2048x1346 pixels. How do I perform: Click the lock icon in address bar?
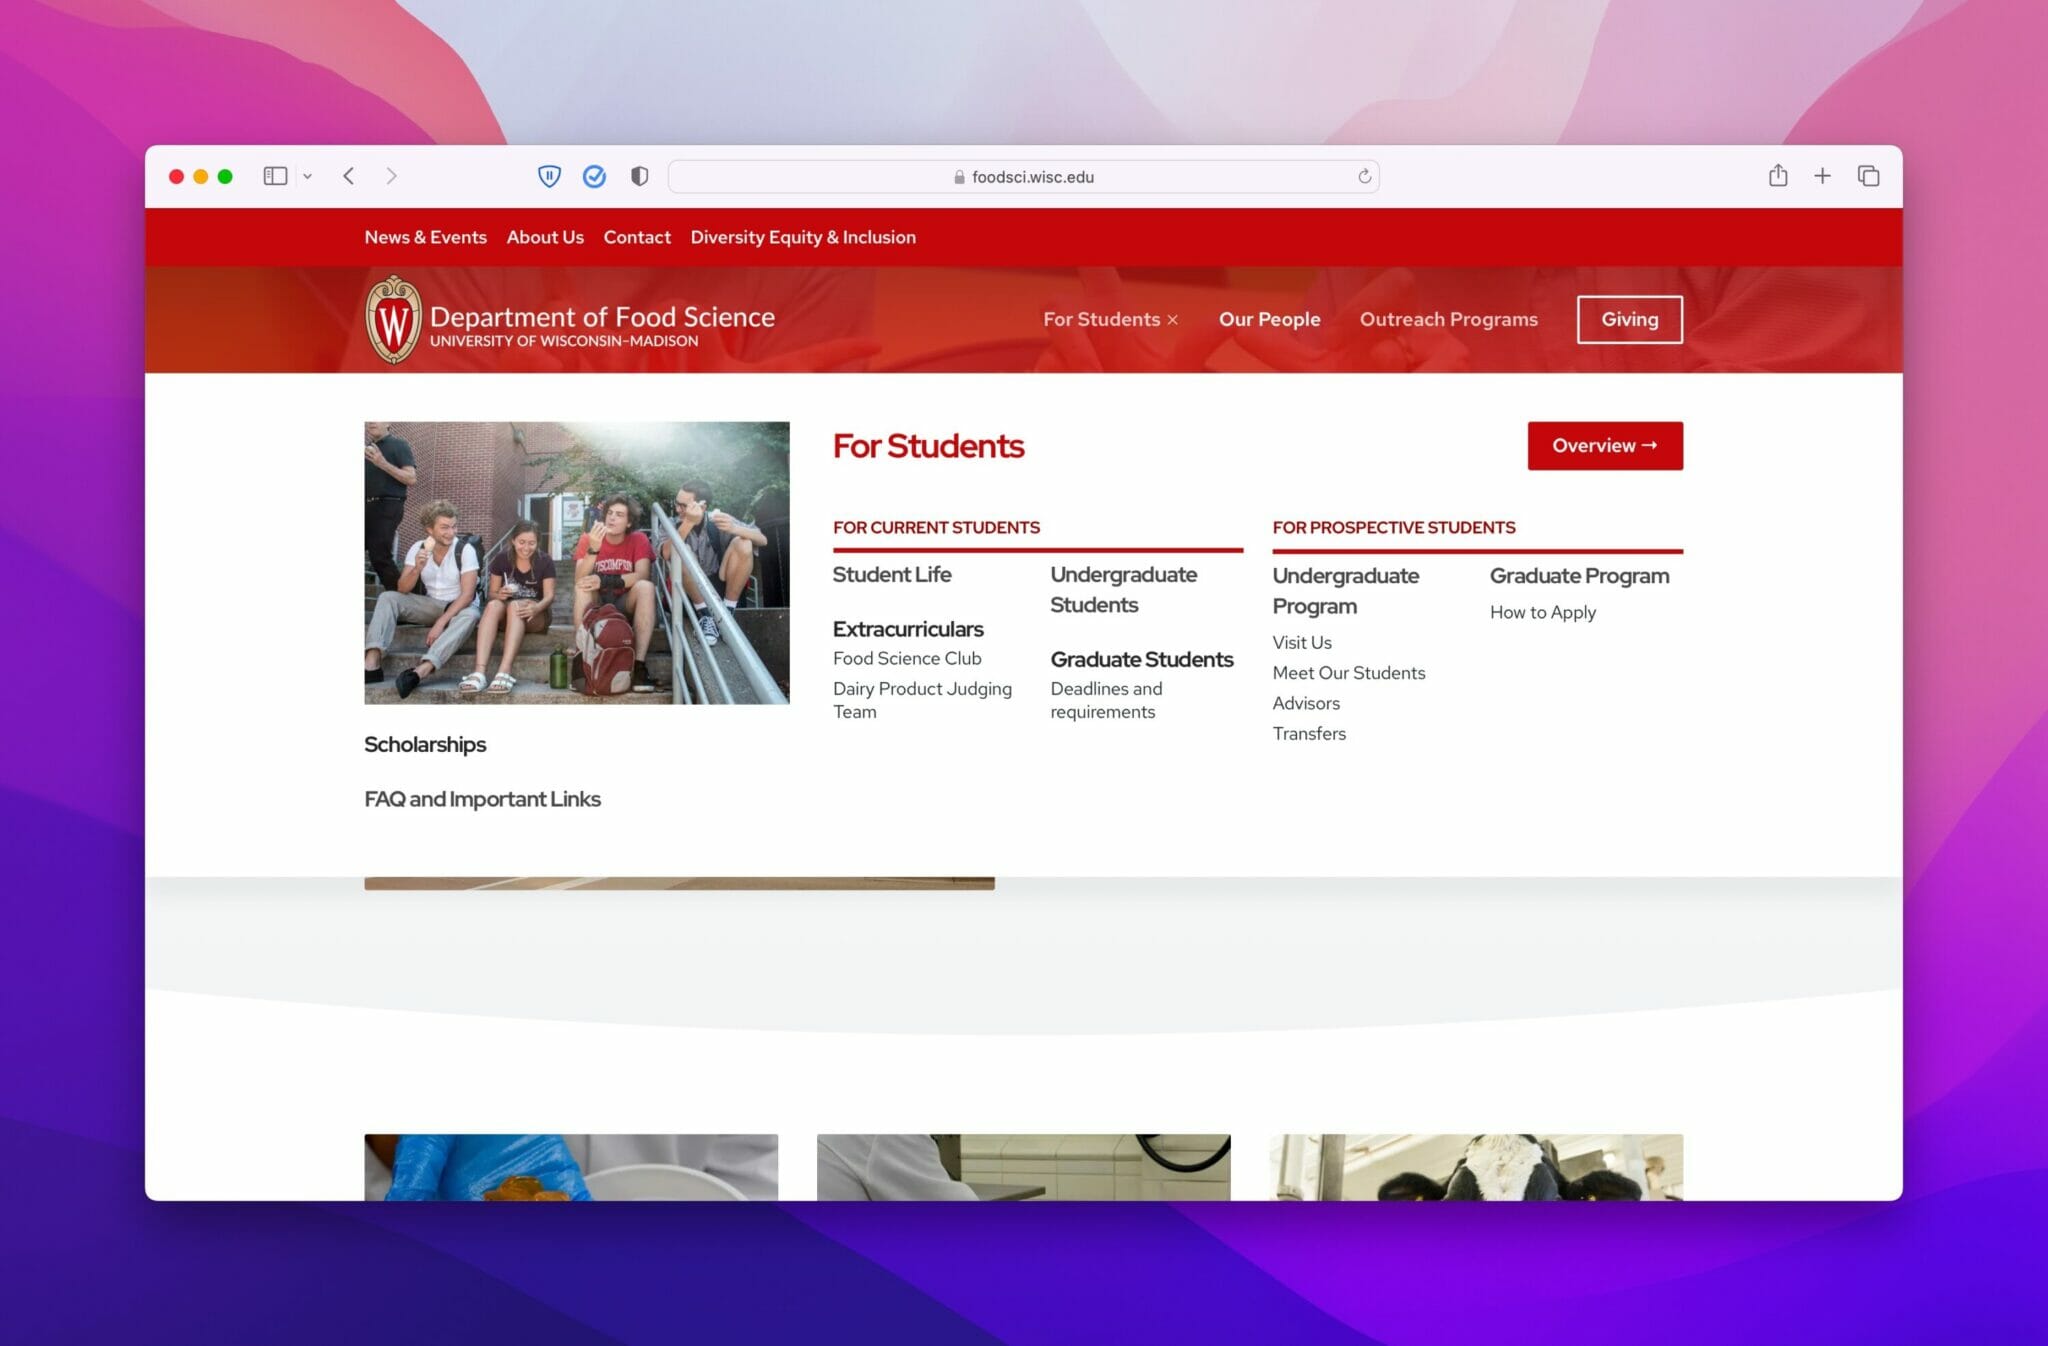[959, 177]
